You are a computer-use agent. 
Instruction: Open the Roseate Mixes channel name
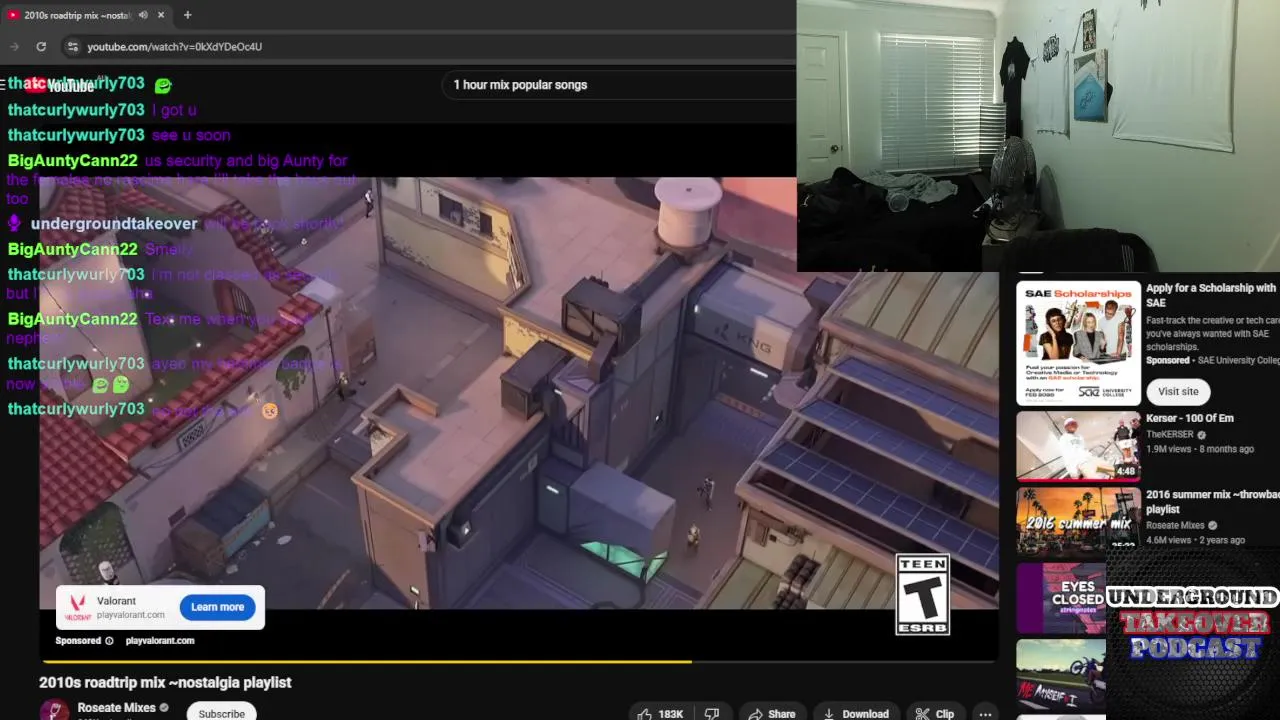coord(116,708)
